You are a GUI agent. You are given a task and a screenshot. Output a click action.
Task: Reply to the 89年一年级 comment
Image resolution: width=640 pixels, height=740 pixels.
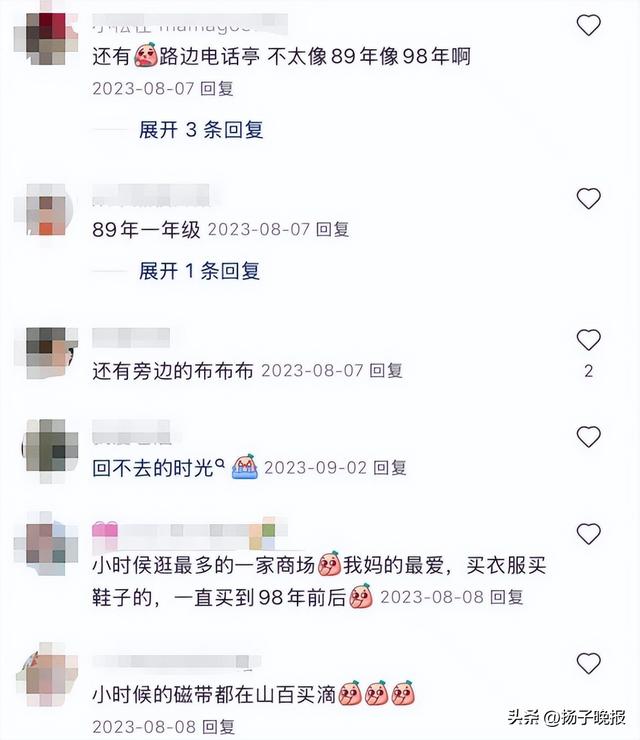332,229
